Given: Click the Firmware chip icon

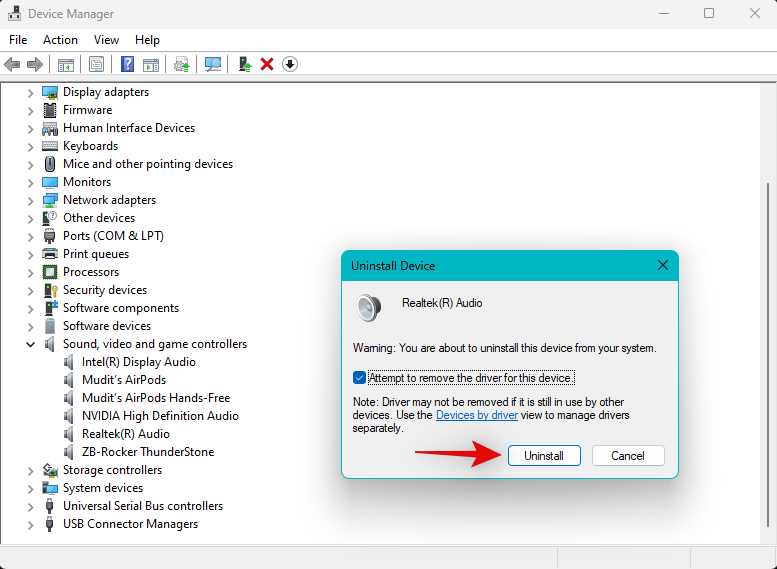Looking at the screenshot, I should pyautogui.click(x=50, y=110).
